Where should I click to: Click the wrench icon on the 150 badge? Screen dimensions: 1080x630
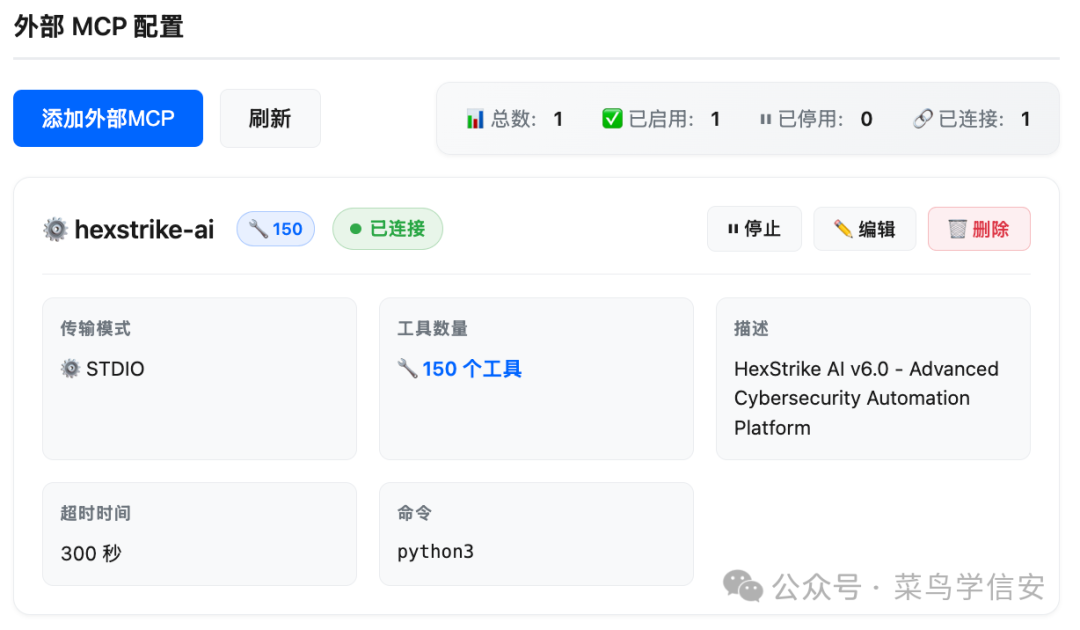258,229
